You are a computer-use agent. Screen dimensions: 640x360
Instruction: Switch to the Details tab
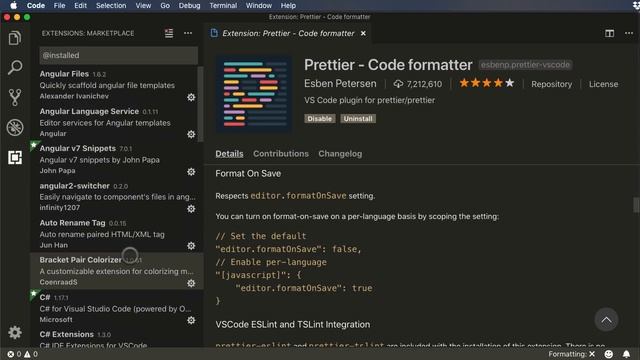point(229,154)
